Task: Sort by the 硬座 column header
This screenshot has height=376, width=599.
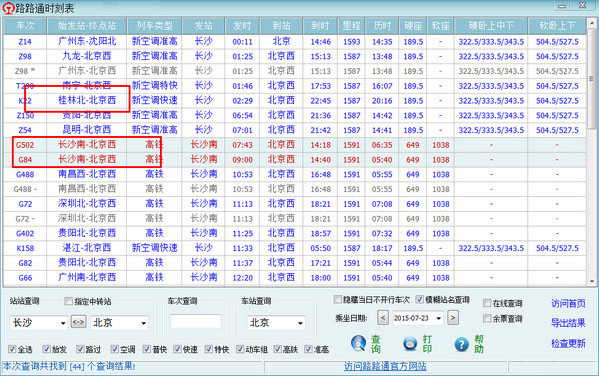Action: point(413,26)
